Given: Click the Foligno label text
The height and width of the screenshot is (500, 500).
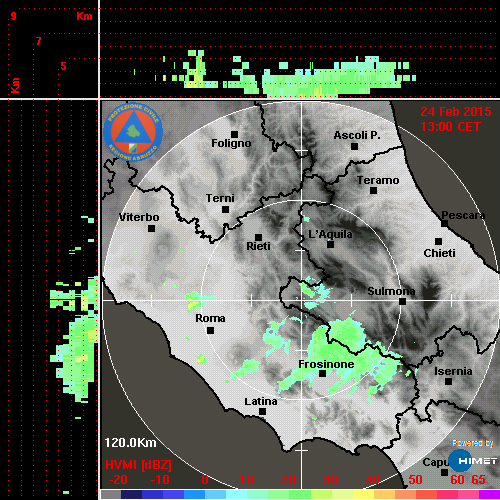Looking at the screenshot, I should pos(231,144).
